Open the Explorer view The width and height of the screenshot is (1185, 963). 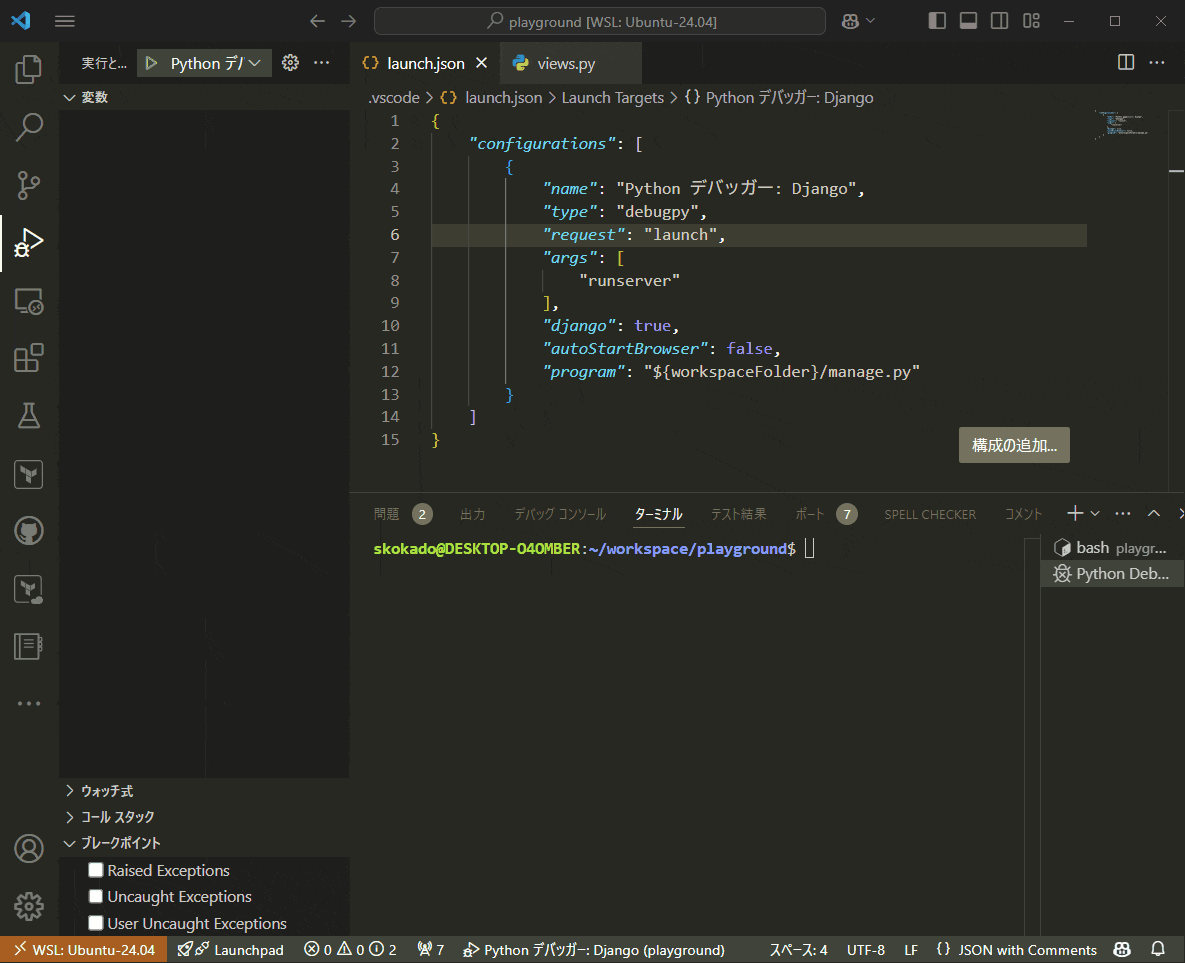[x=28, y=68]
